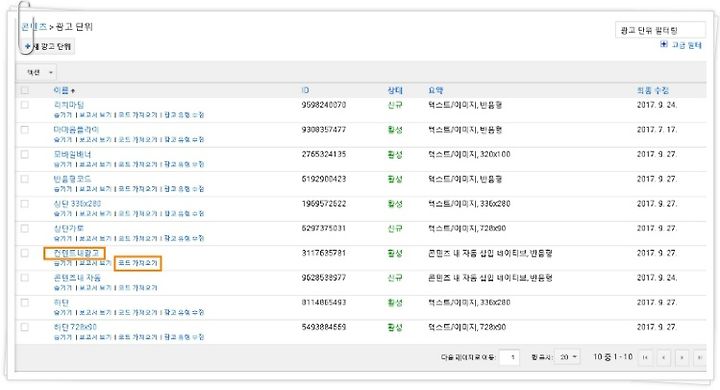
Task: Sort table by 이름 column
Action: click(61, 90)
